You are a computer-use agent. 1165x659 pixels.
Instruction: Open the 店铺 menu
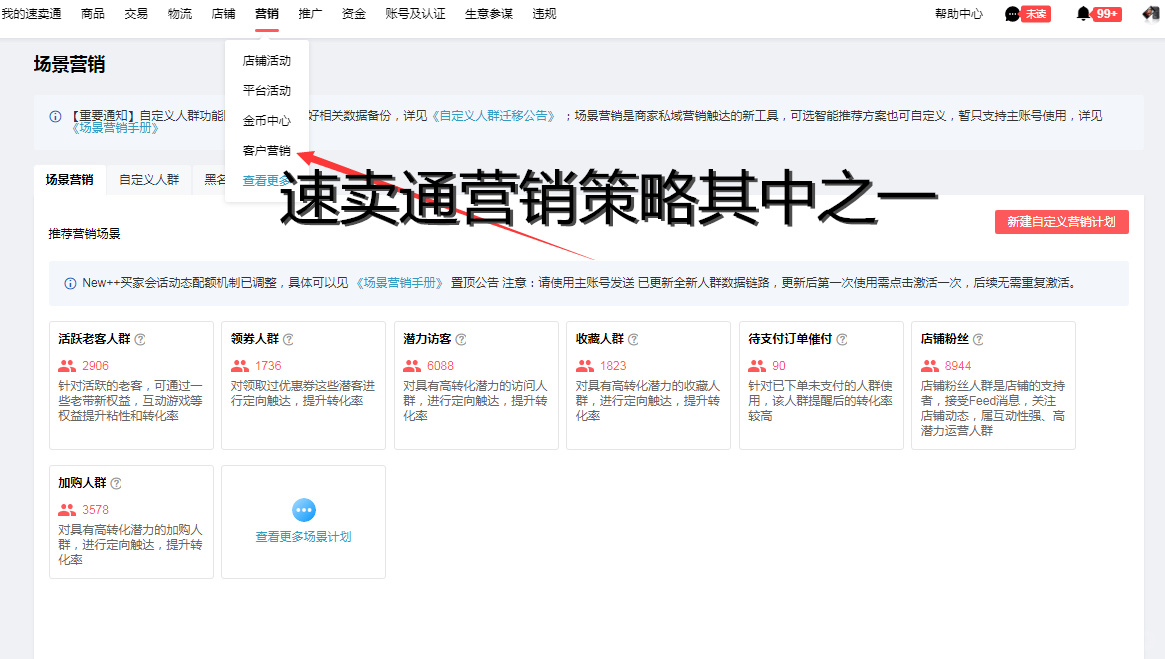[x=224, y=14]
